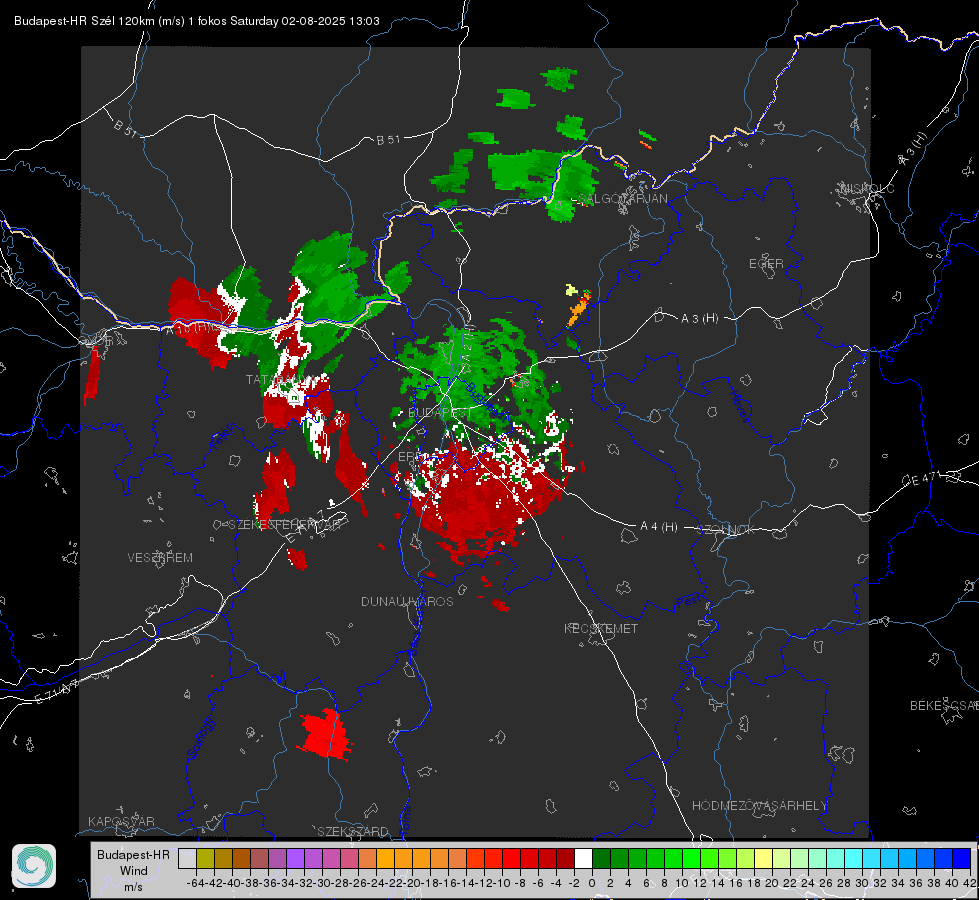
Task: Click the swirl logo icon beside the legend
Action: [x=34, y=866]
